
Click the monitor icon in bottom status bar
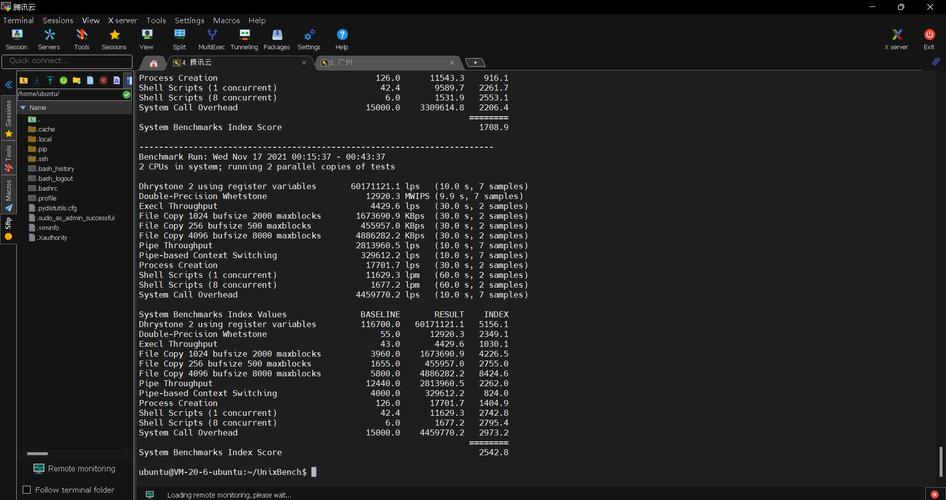[x=149, y=495]
